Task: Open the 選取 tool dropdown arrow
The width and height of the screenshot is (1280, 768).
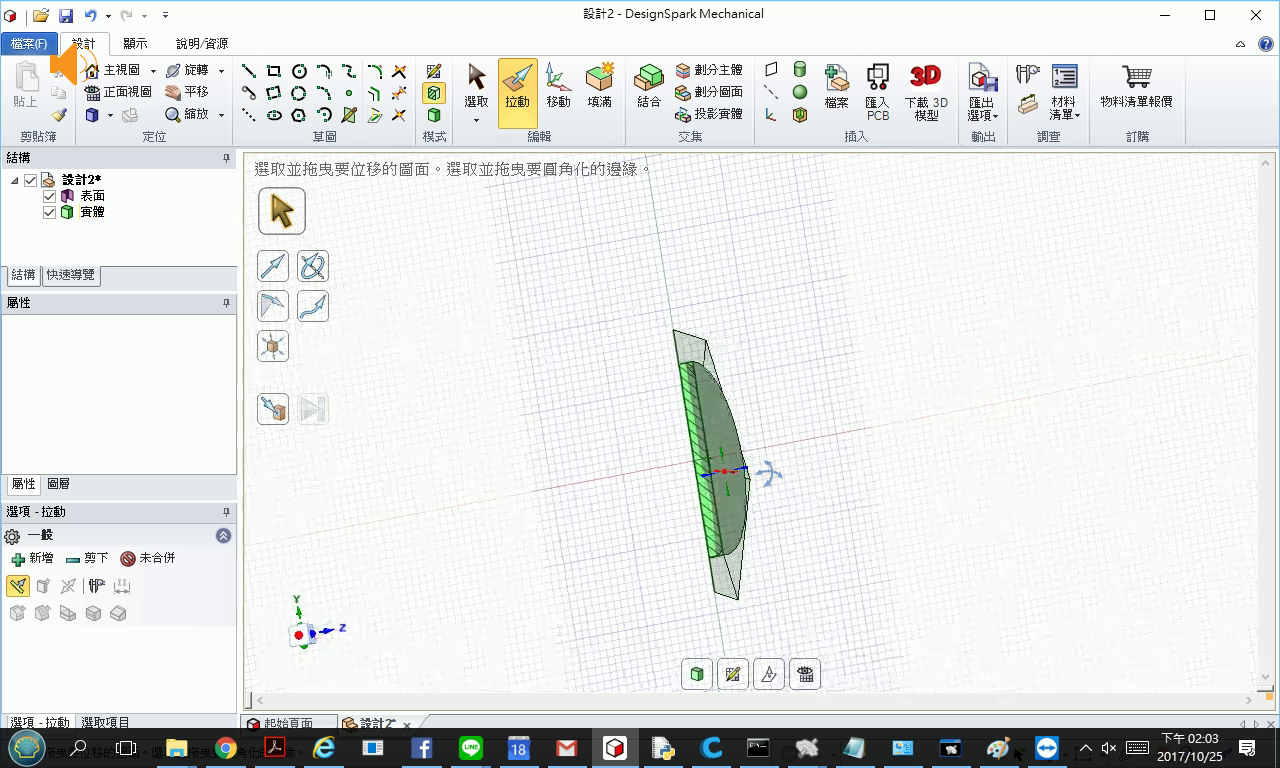Action: [476, 120]
